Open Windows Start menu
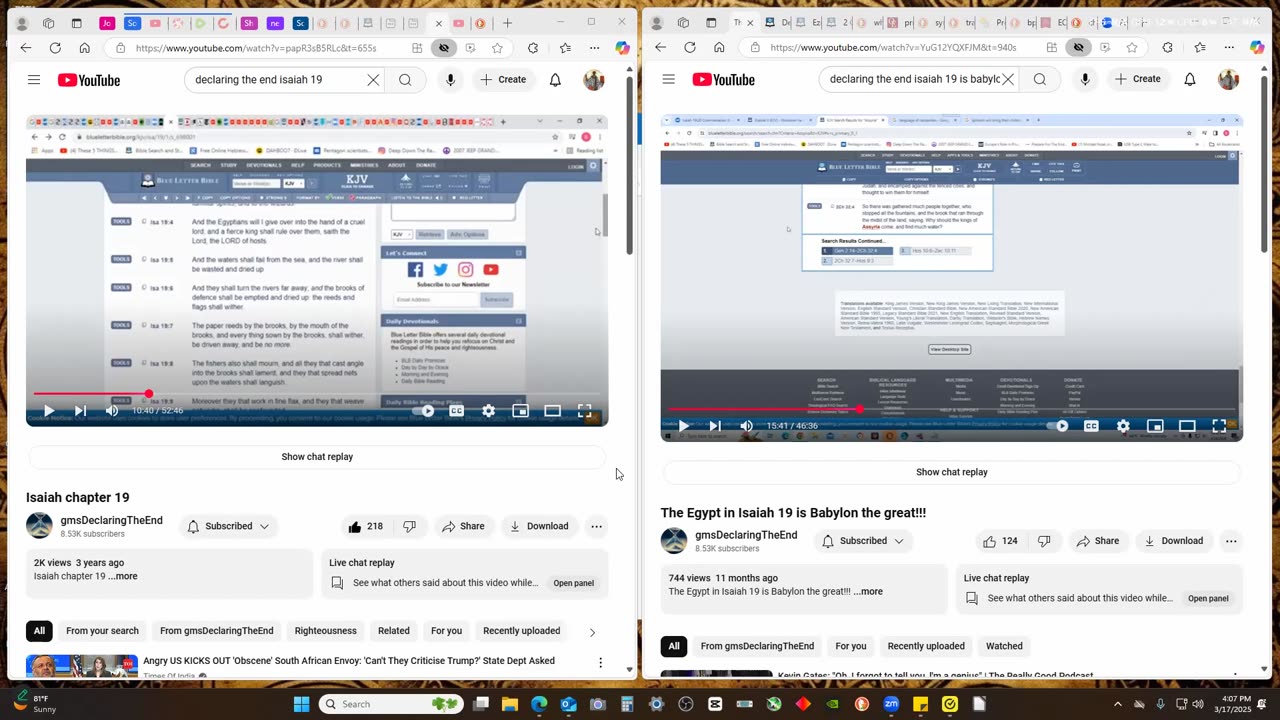This screenshot has width=1280, height=720. (x=301, y=704)
